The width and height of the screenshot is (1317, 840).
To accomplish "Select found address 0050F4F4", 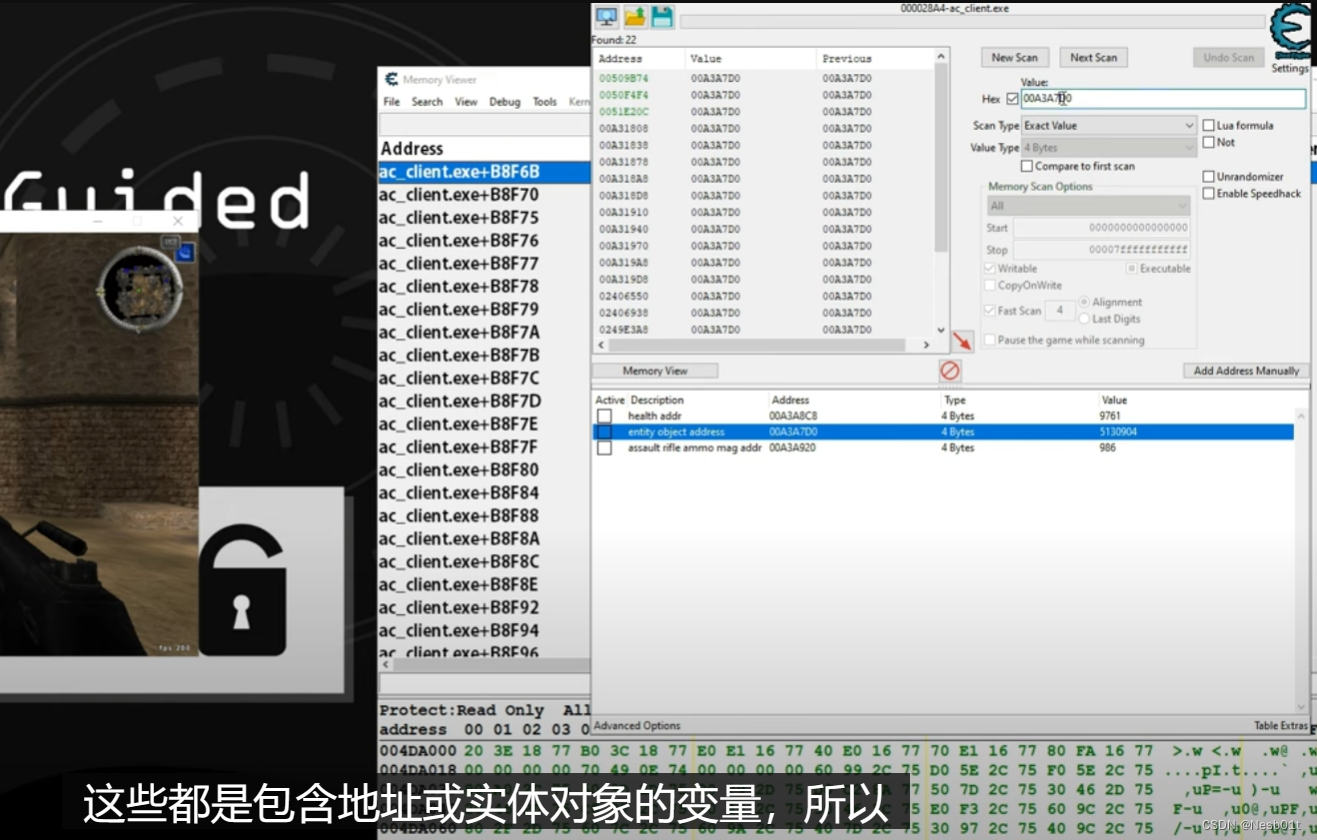I will pos(624,95).
